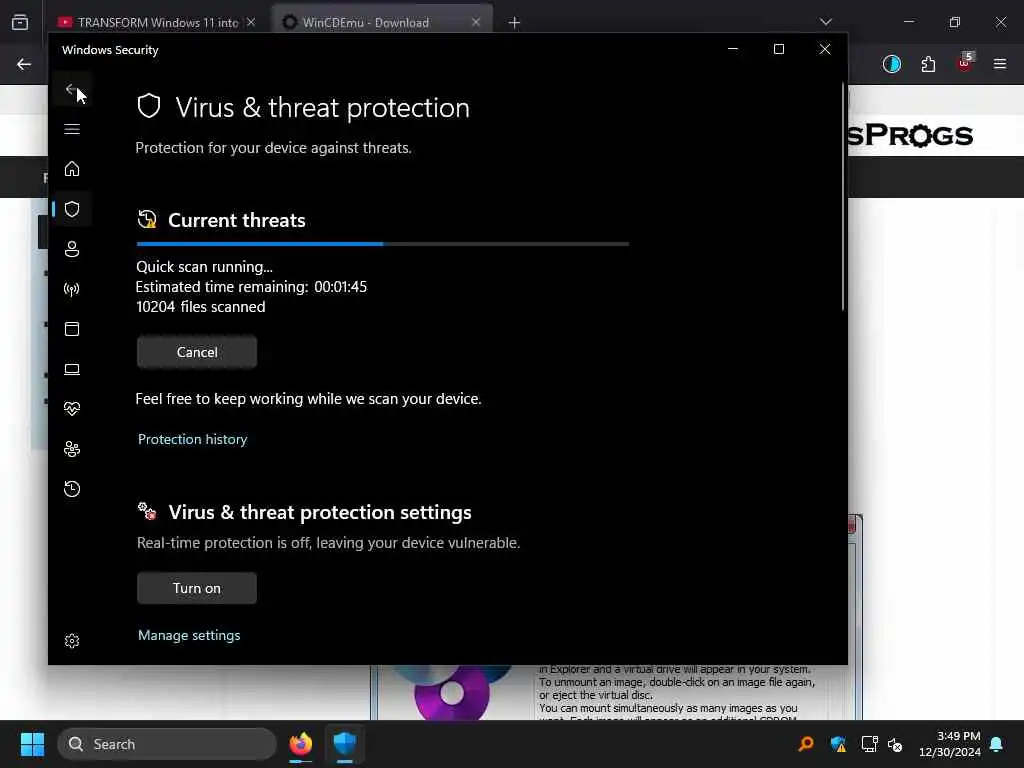1024x768 pixels.
Task: Click the orange magnifier tray icon
Action: click(x=806, y=744)
